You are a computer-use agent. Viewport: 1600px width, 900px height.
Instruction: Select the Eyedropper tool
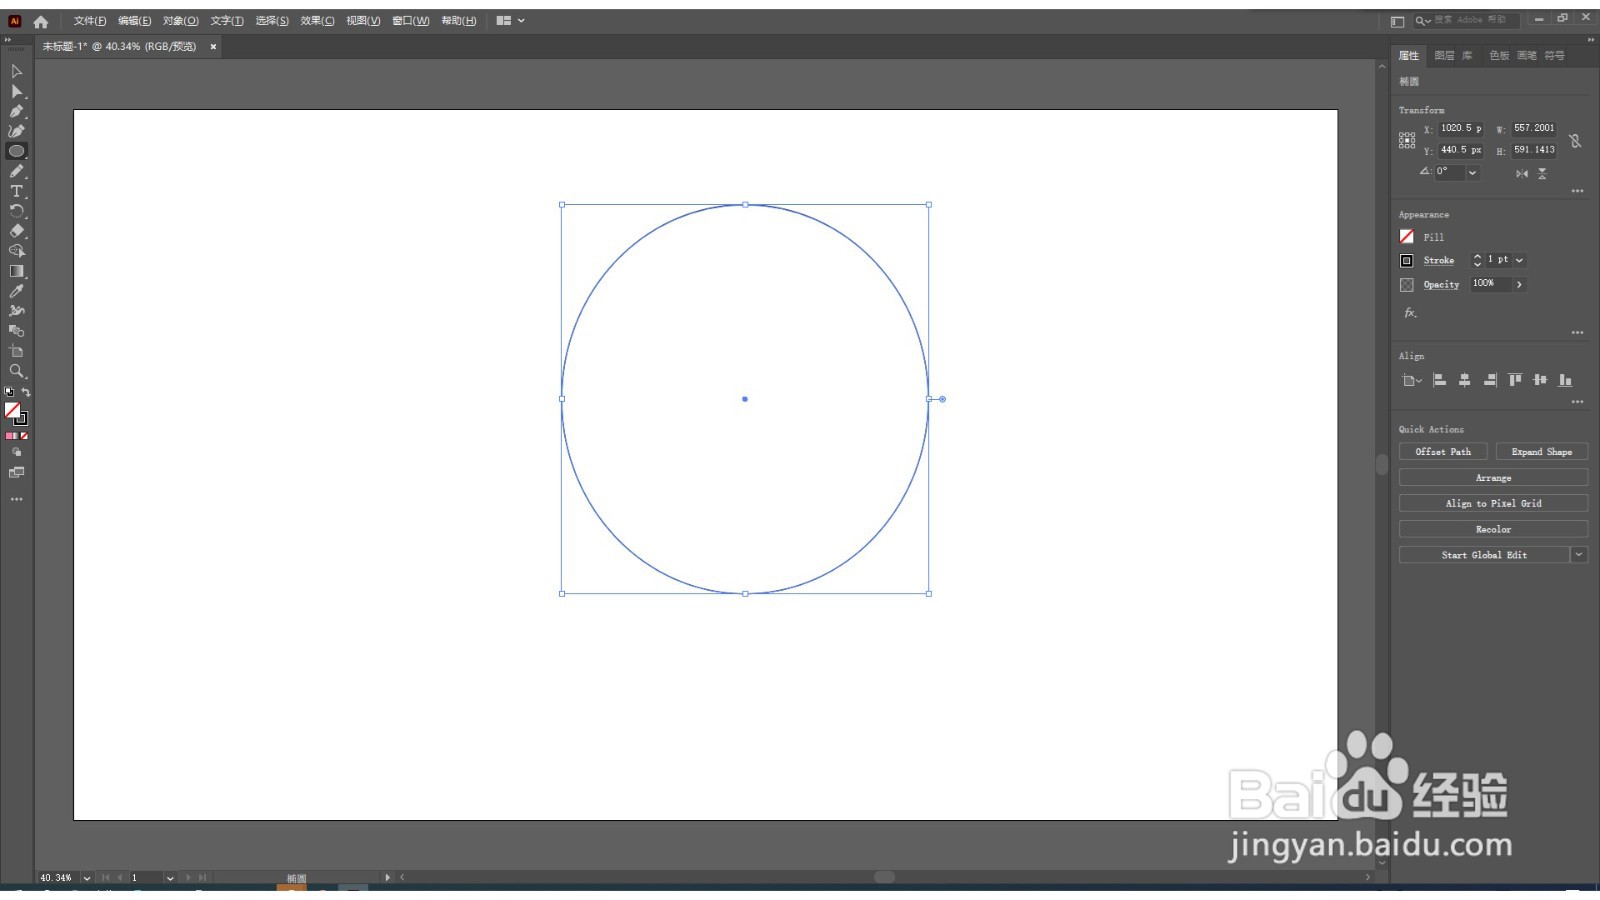click(16, 291)
